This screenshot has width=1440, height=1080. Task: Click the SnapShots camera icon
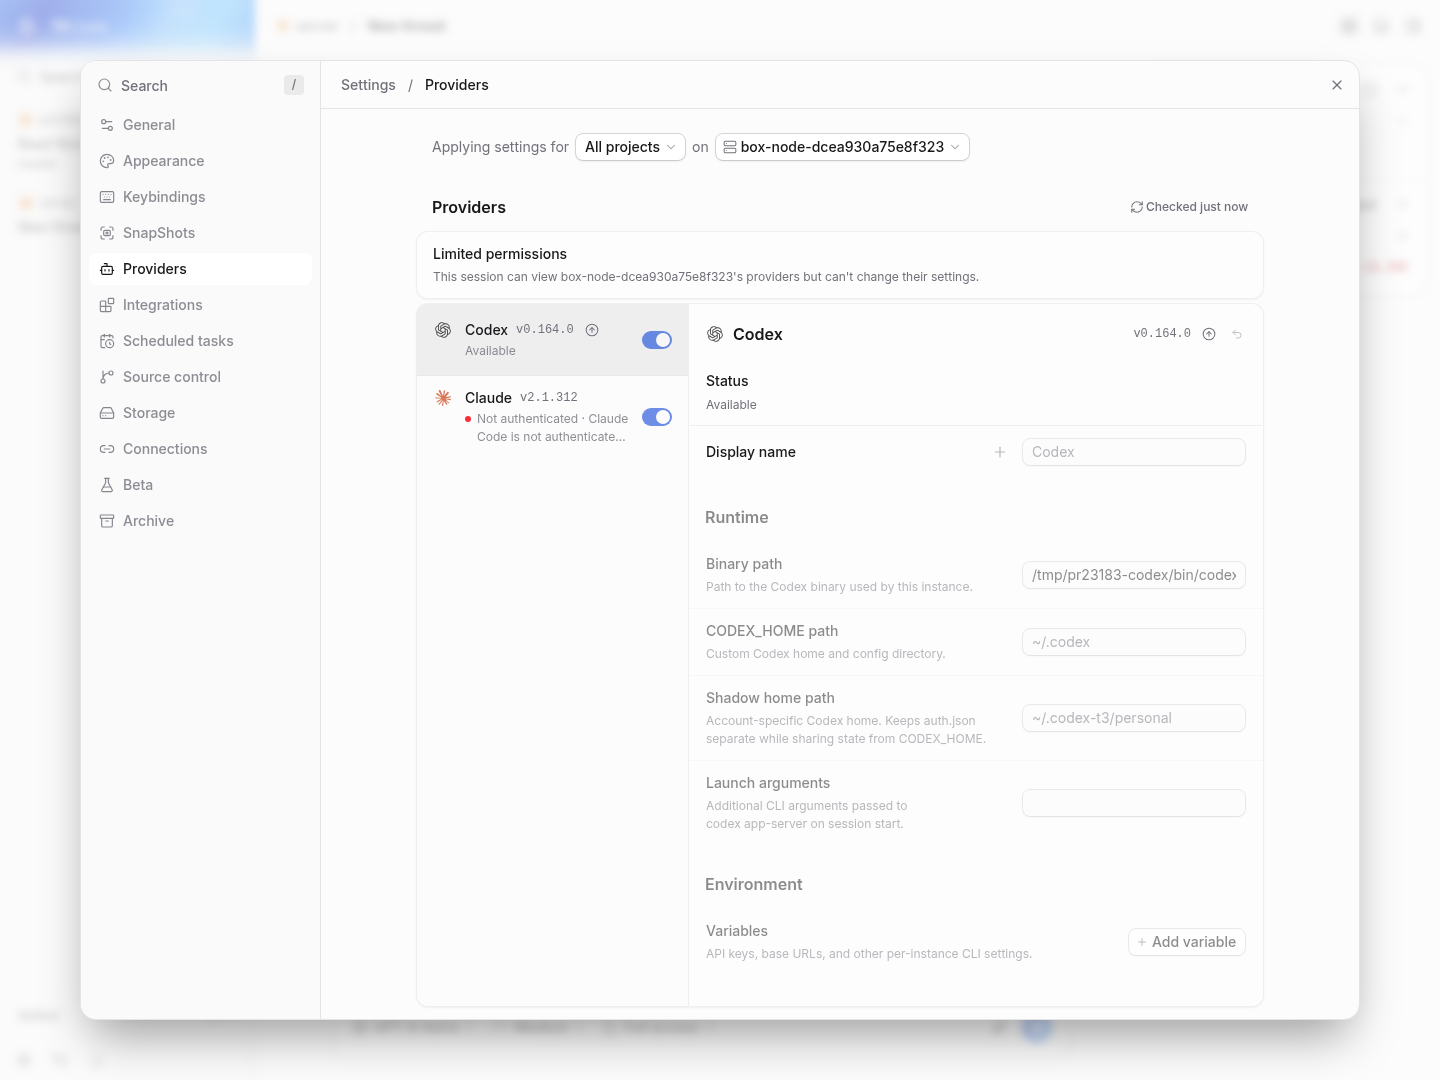[107, 233]
